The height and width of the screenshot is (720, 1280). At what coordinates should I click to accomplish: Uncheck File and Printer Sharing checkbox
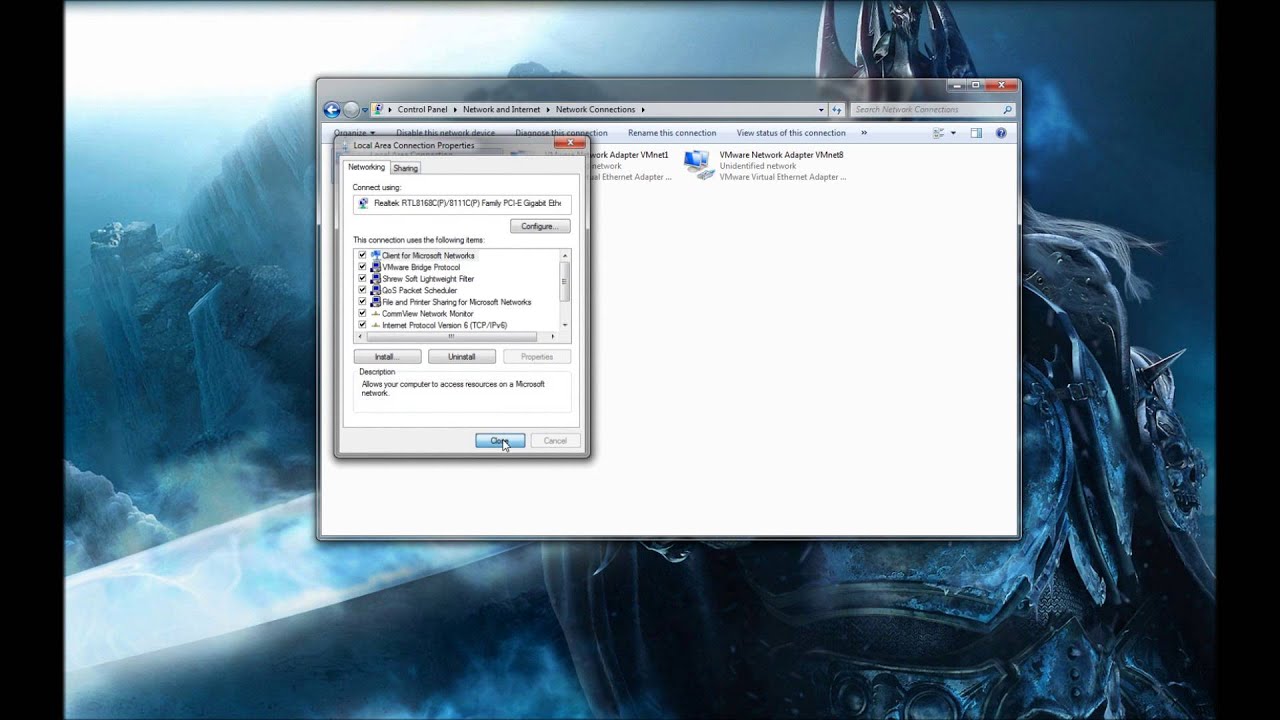tap(362, 302)
